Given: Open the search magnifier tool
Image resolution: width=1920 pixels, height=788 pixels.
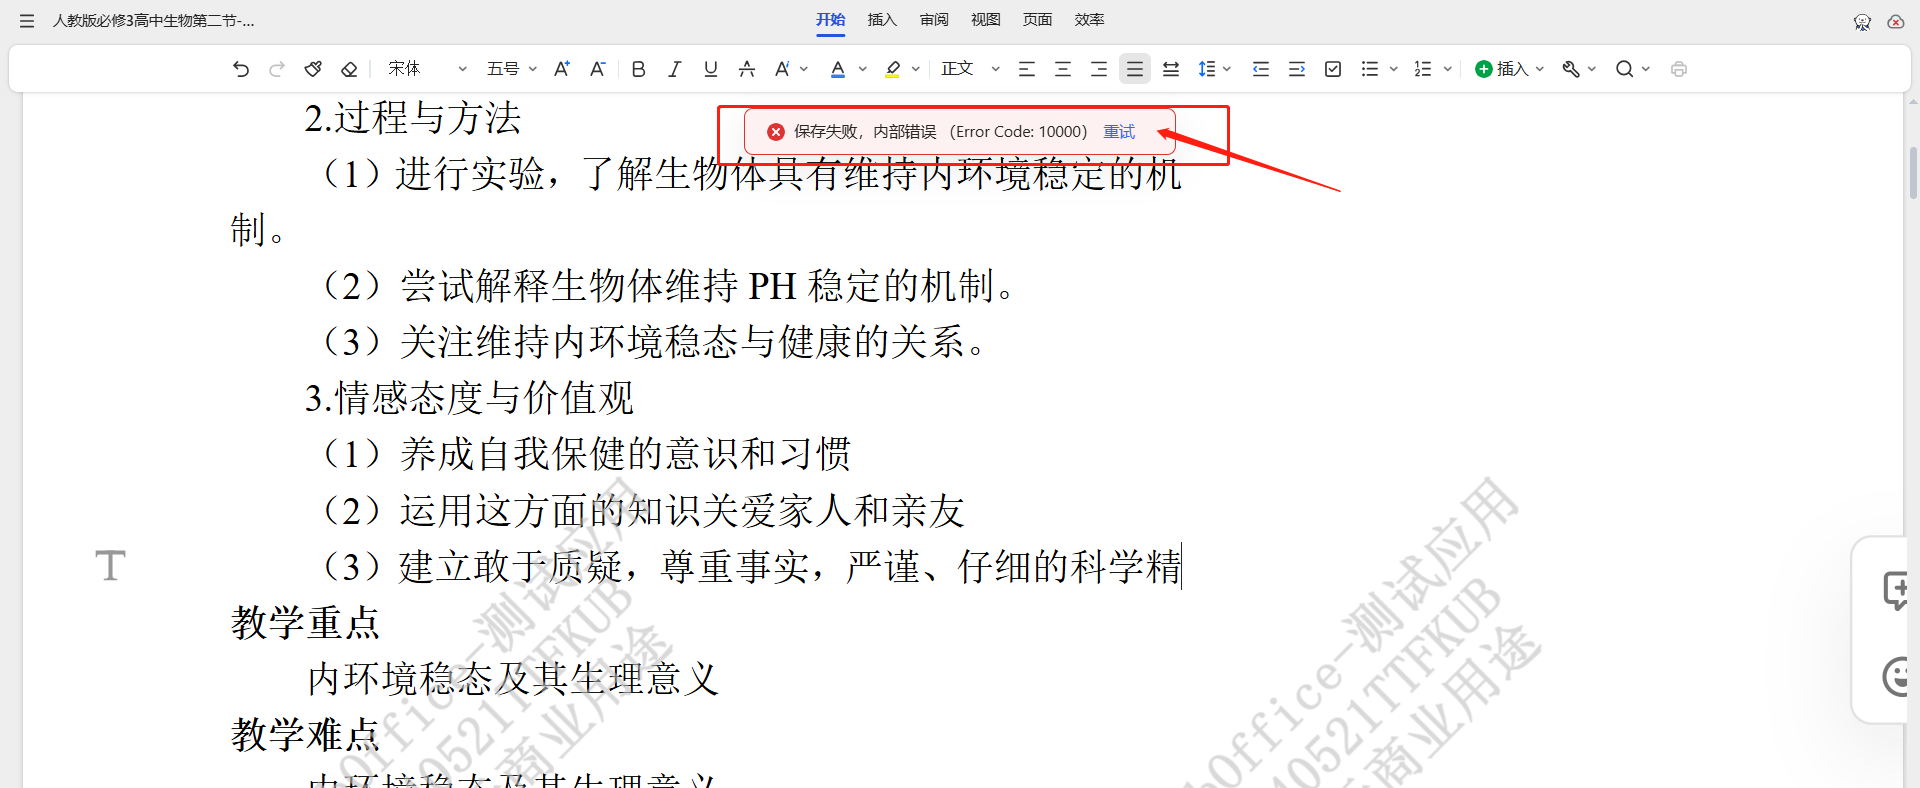Looking at the screenshot, I should [1625, 69].
